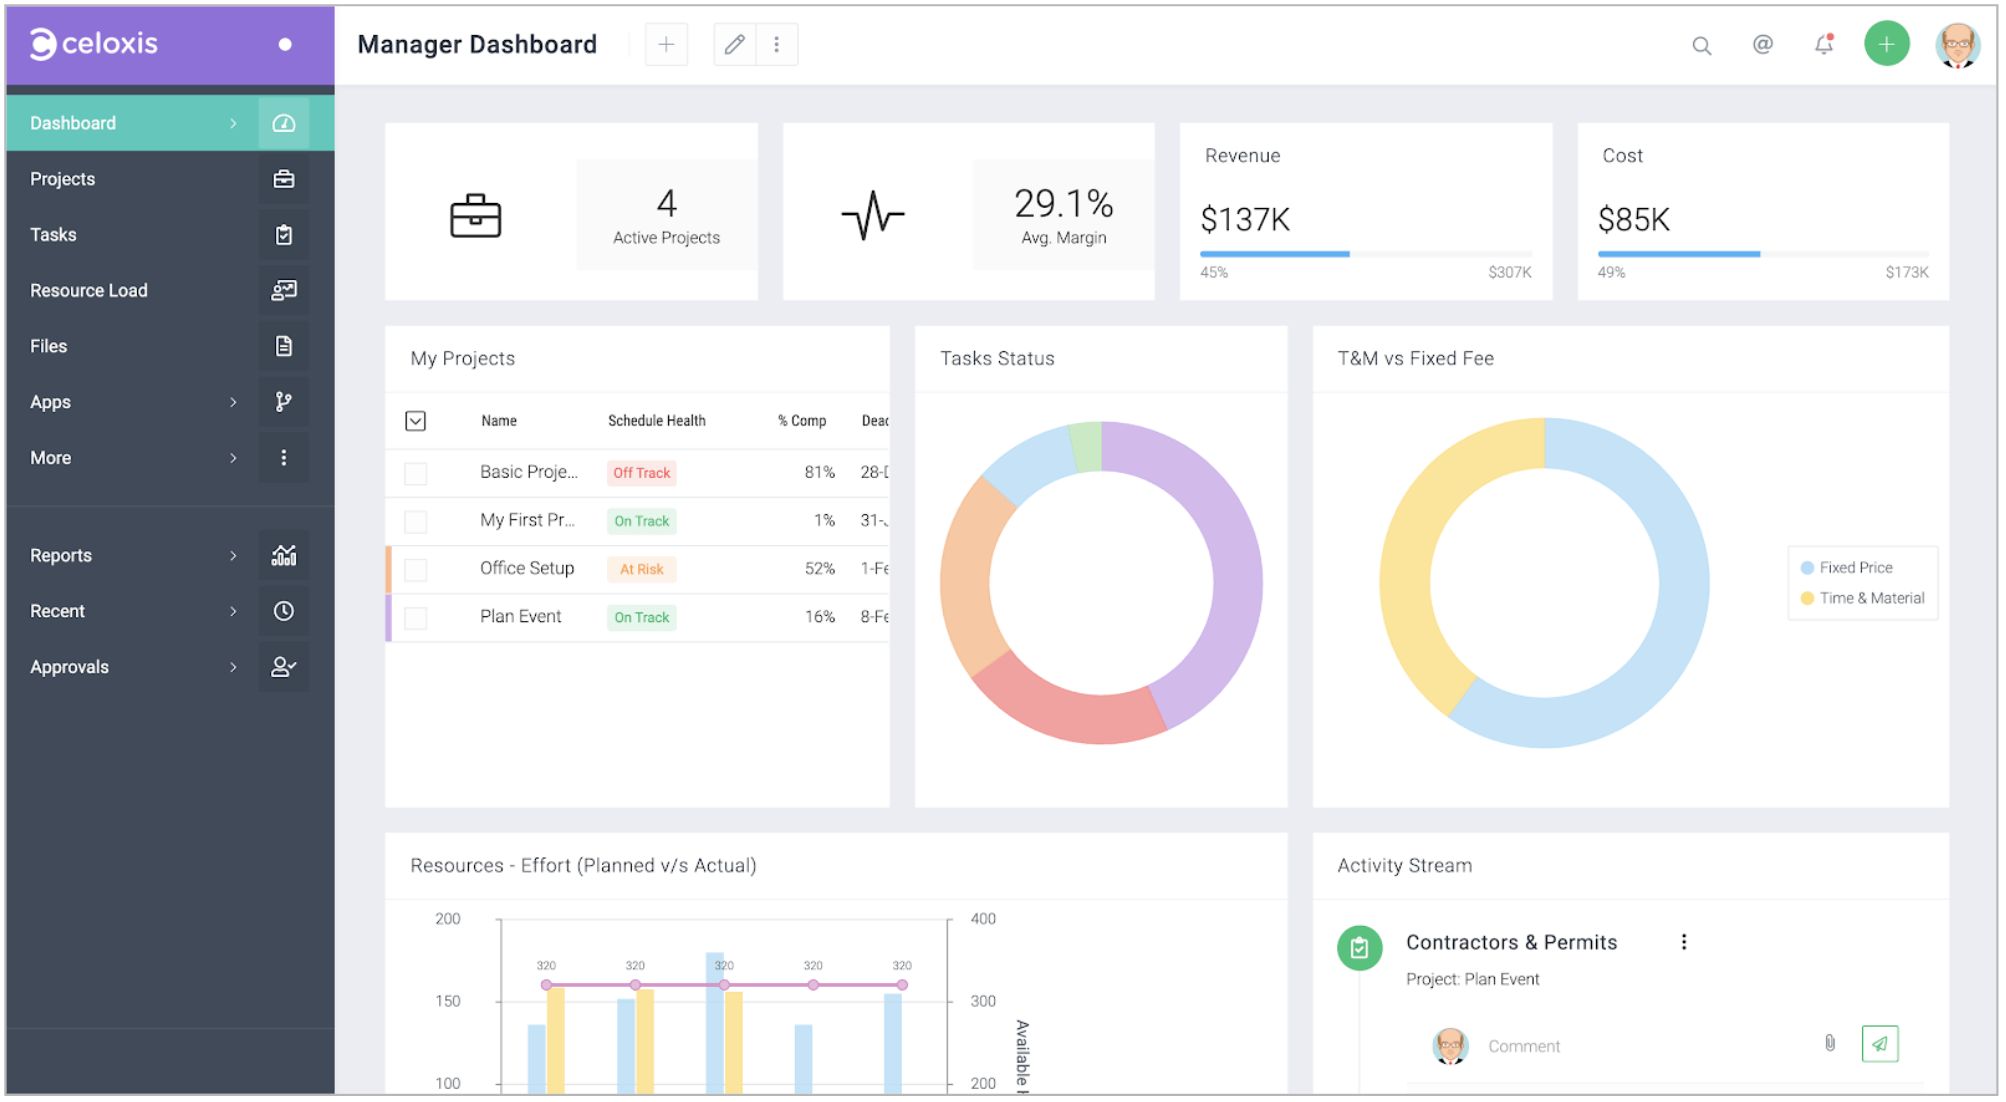Image resolution: width=2006 pixels, height=1102 pixels.
Task: Open the mentions @ icon
Action: [1762, 44]
